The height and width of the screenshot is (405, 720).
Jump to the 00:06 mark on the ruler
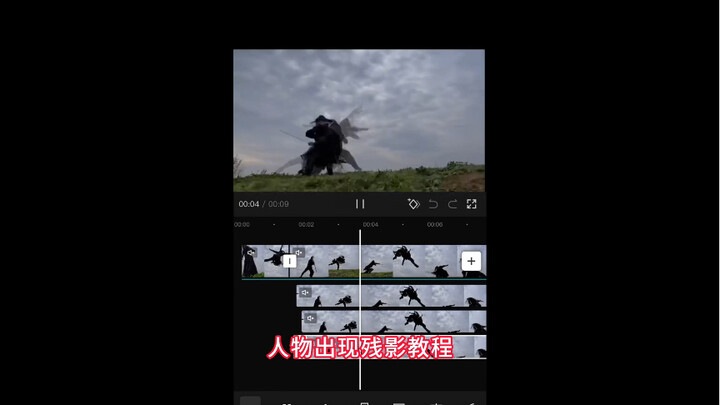434,225
